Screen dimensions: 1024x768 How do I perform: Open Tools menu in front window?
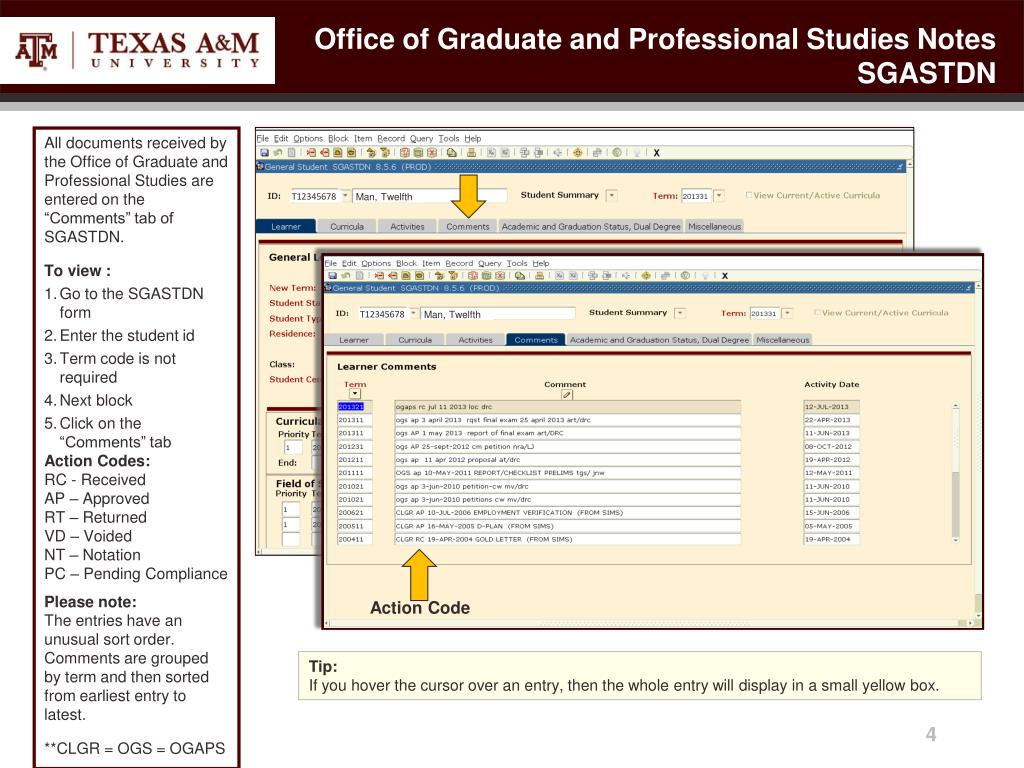[517, 263]
